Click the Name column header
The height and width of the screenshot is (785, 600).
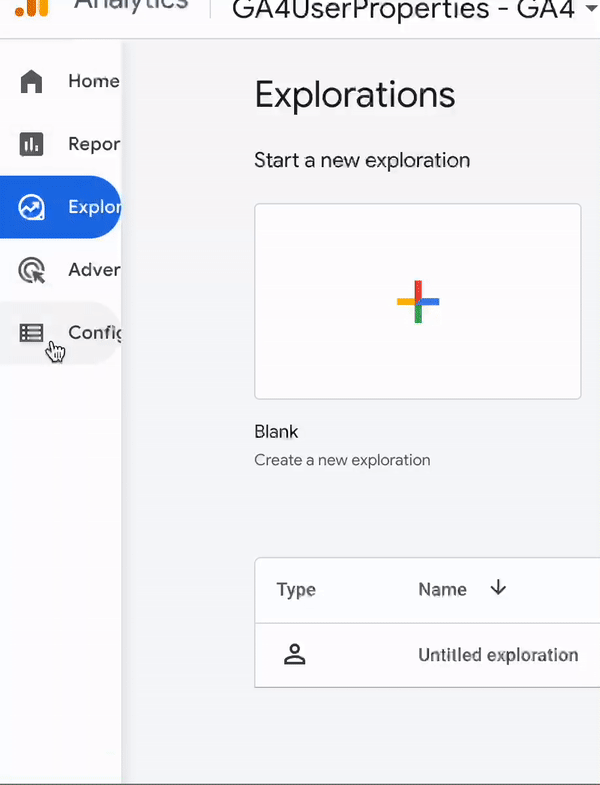(442, 589)
